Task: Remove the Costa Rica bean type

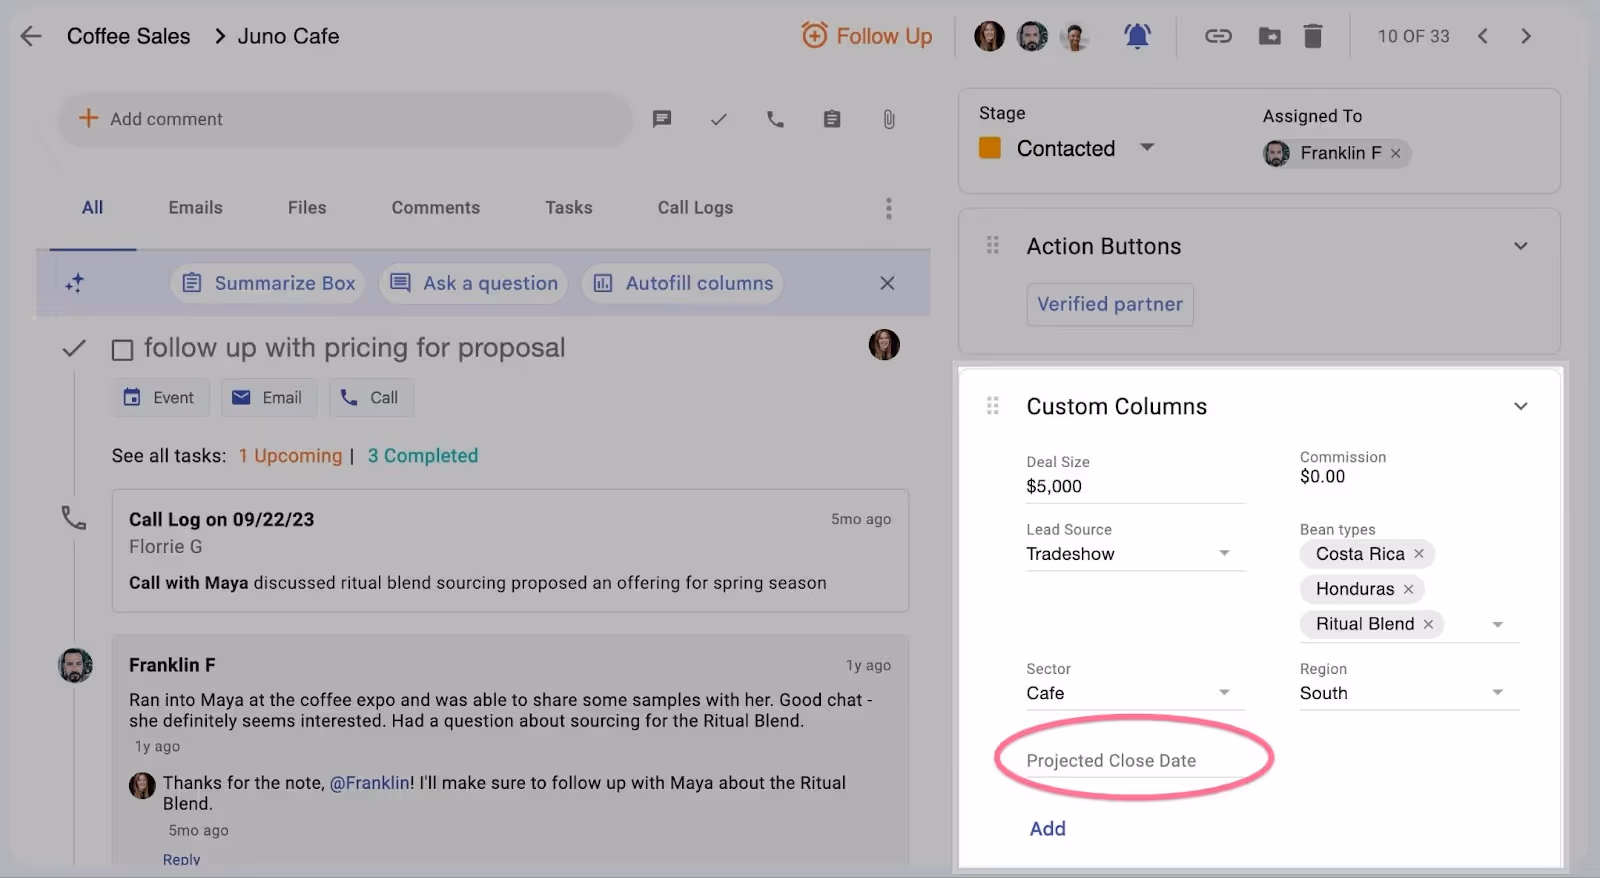Action: click(1419, 554)
